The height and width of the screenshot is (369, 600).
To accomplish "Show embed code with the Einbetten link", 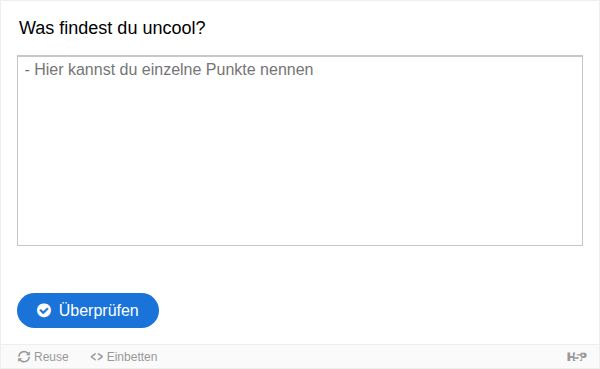I will pyautogui.click(x=124, y=357).
